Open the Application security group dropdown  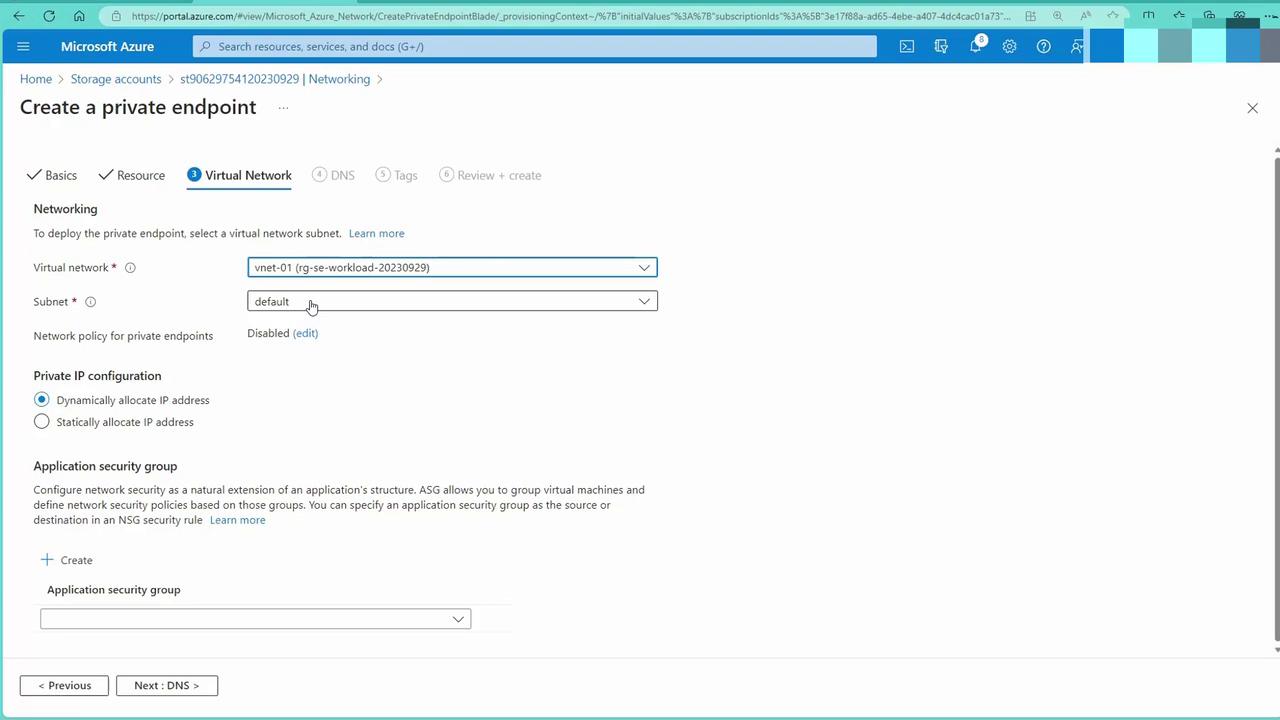[x=256, y=619]
